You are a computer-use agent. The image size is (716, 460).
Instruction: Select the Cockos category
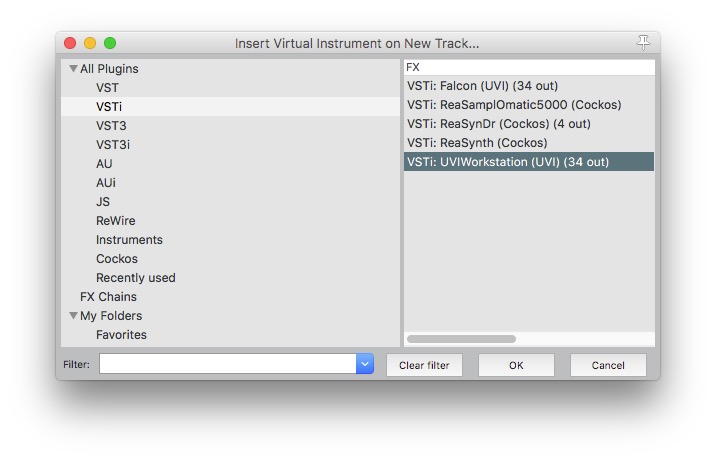[x=116, y=259]
